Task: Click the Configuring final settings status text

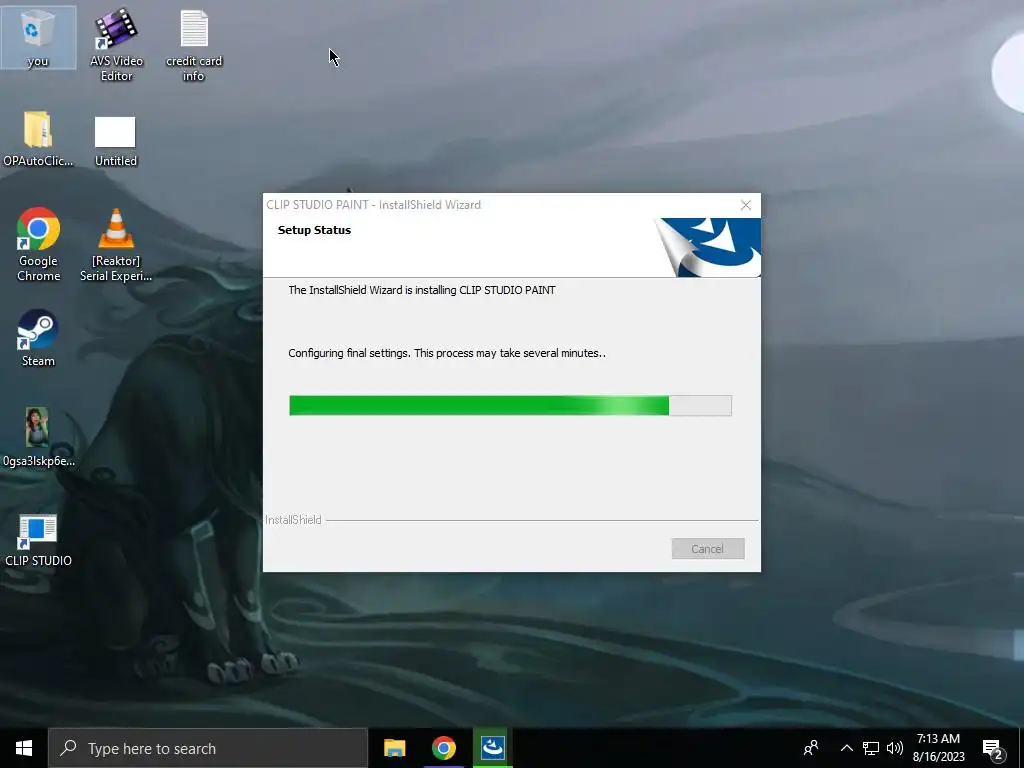Action: pos(447,353)
